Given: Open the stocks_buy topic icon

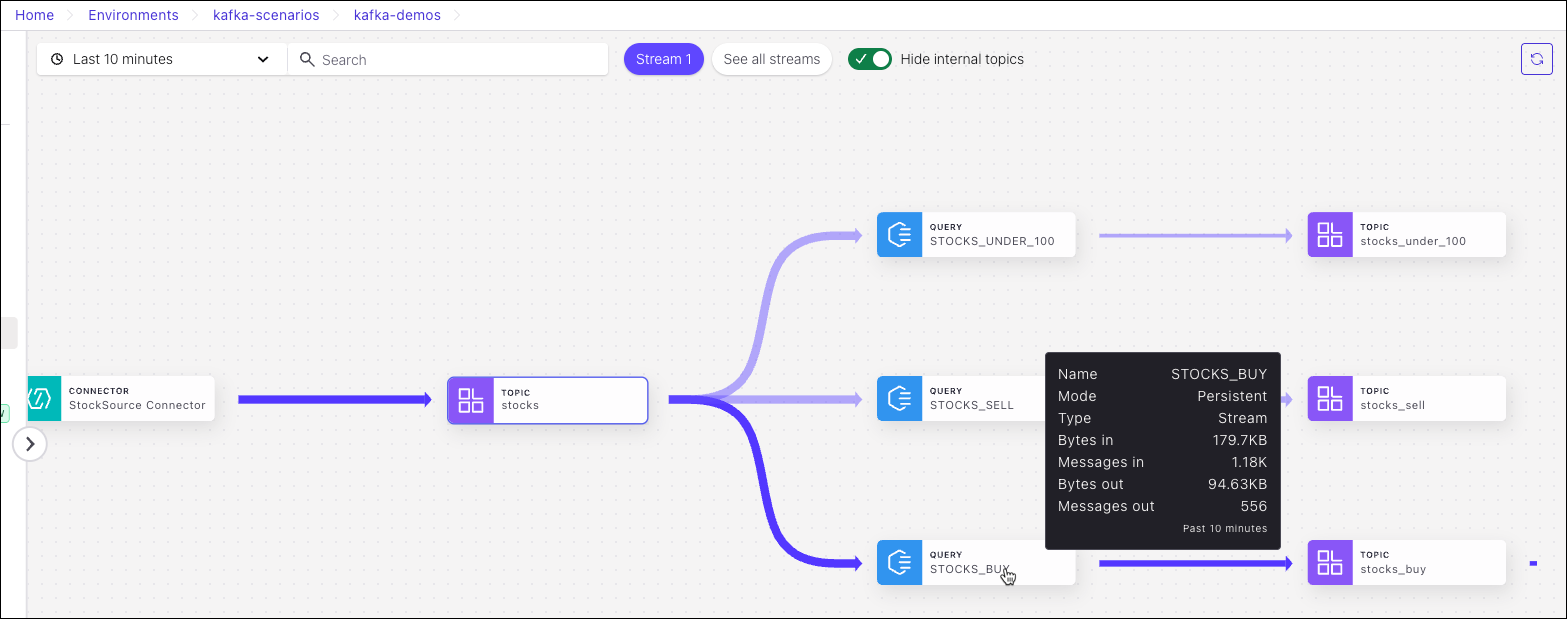Looking at the screenshot, I should (1330, 563).
